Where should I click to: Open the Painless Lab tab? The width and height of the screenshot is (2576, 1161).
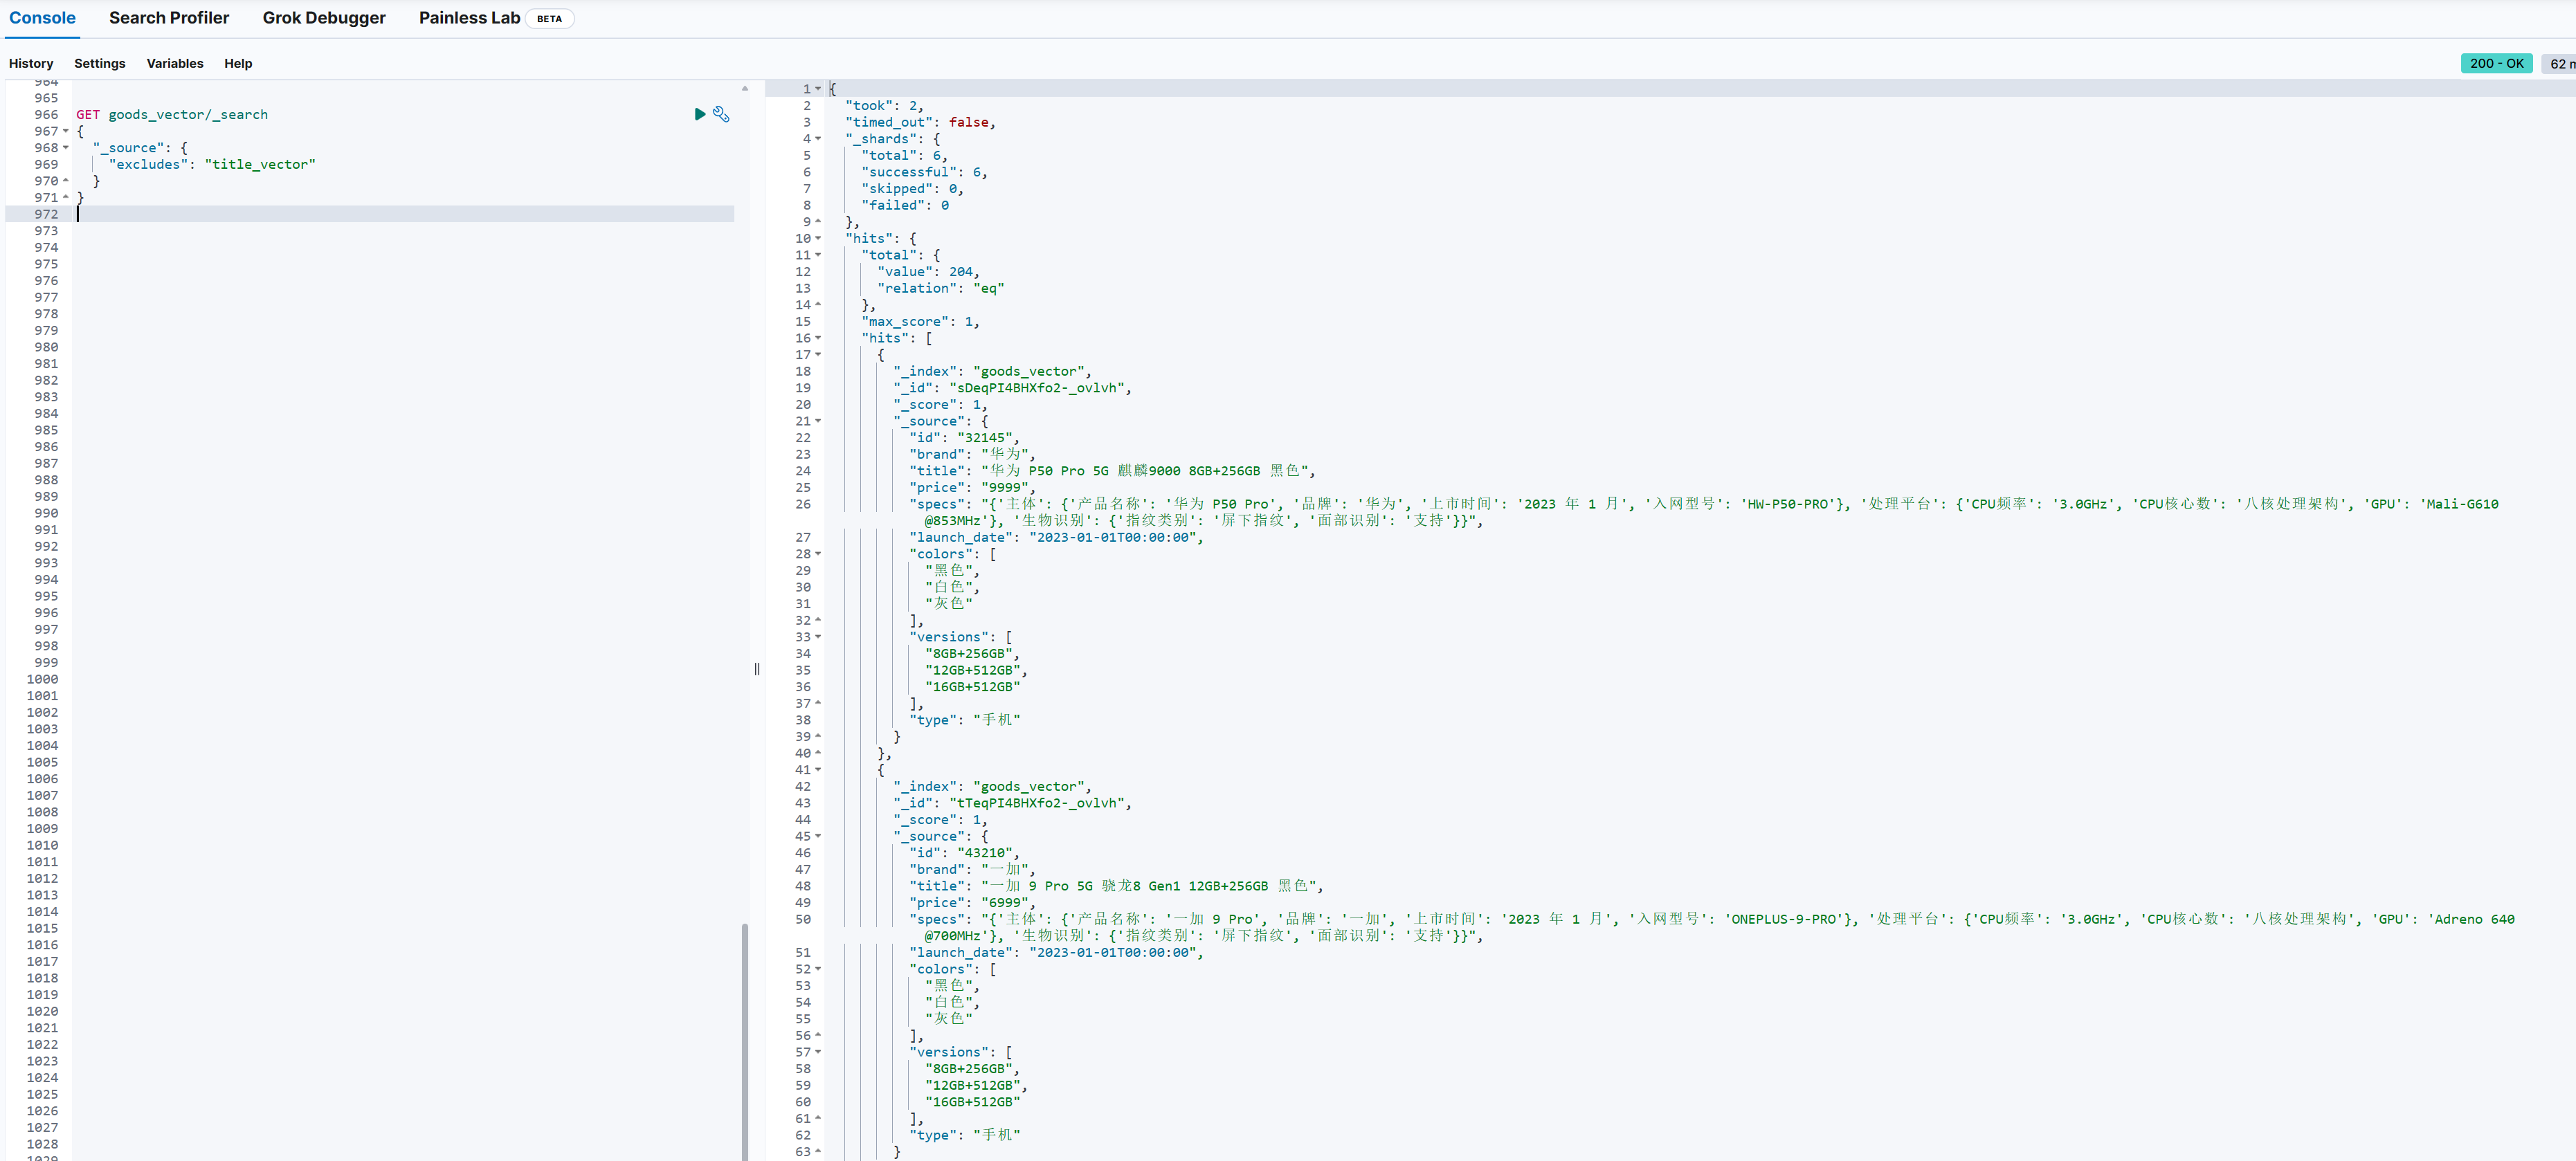tap(469, 18)
